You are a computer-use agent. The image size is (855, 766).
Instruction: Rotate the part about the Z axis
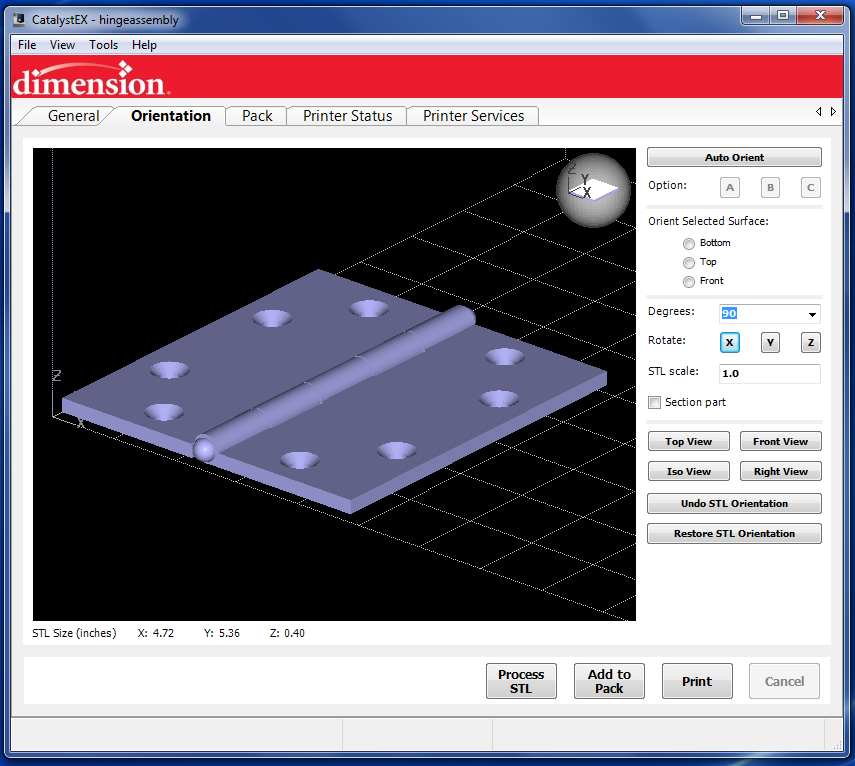(x=810, y=342)
